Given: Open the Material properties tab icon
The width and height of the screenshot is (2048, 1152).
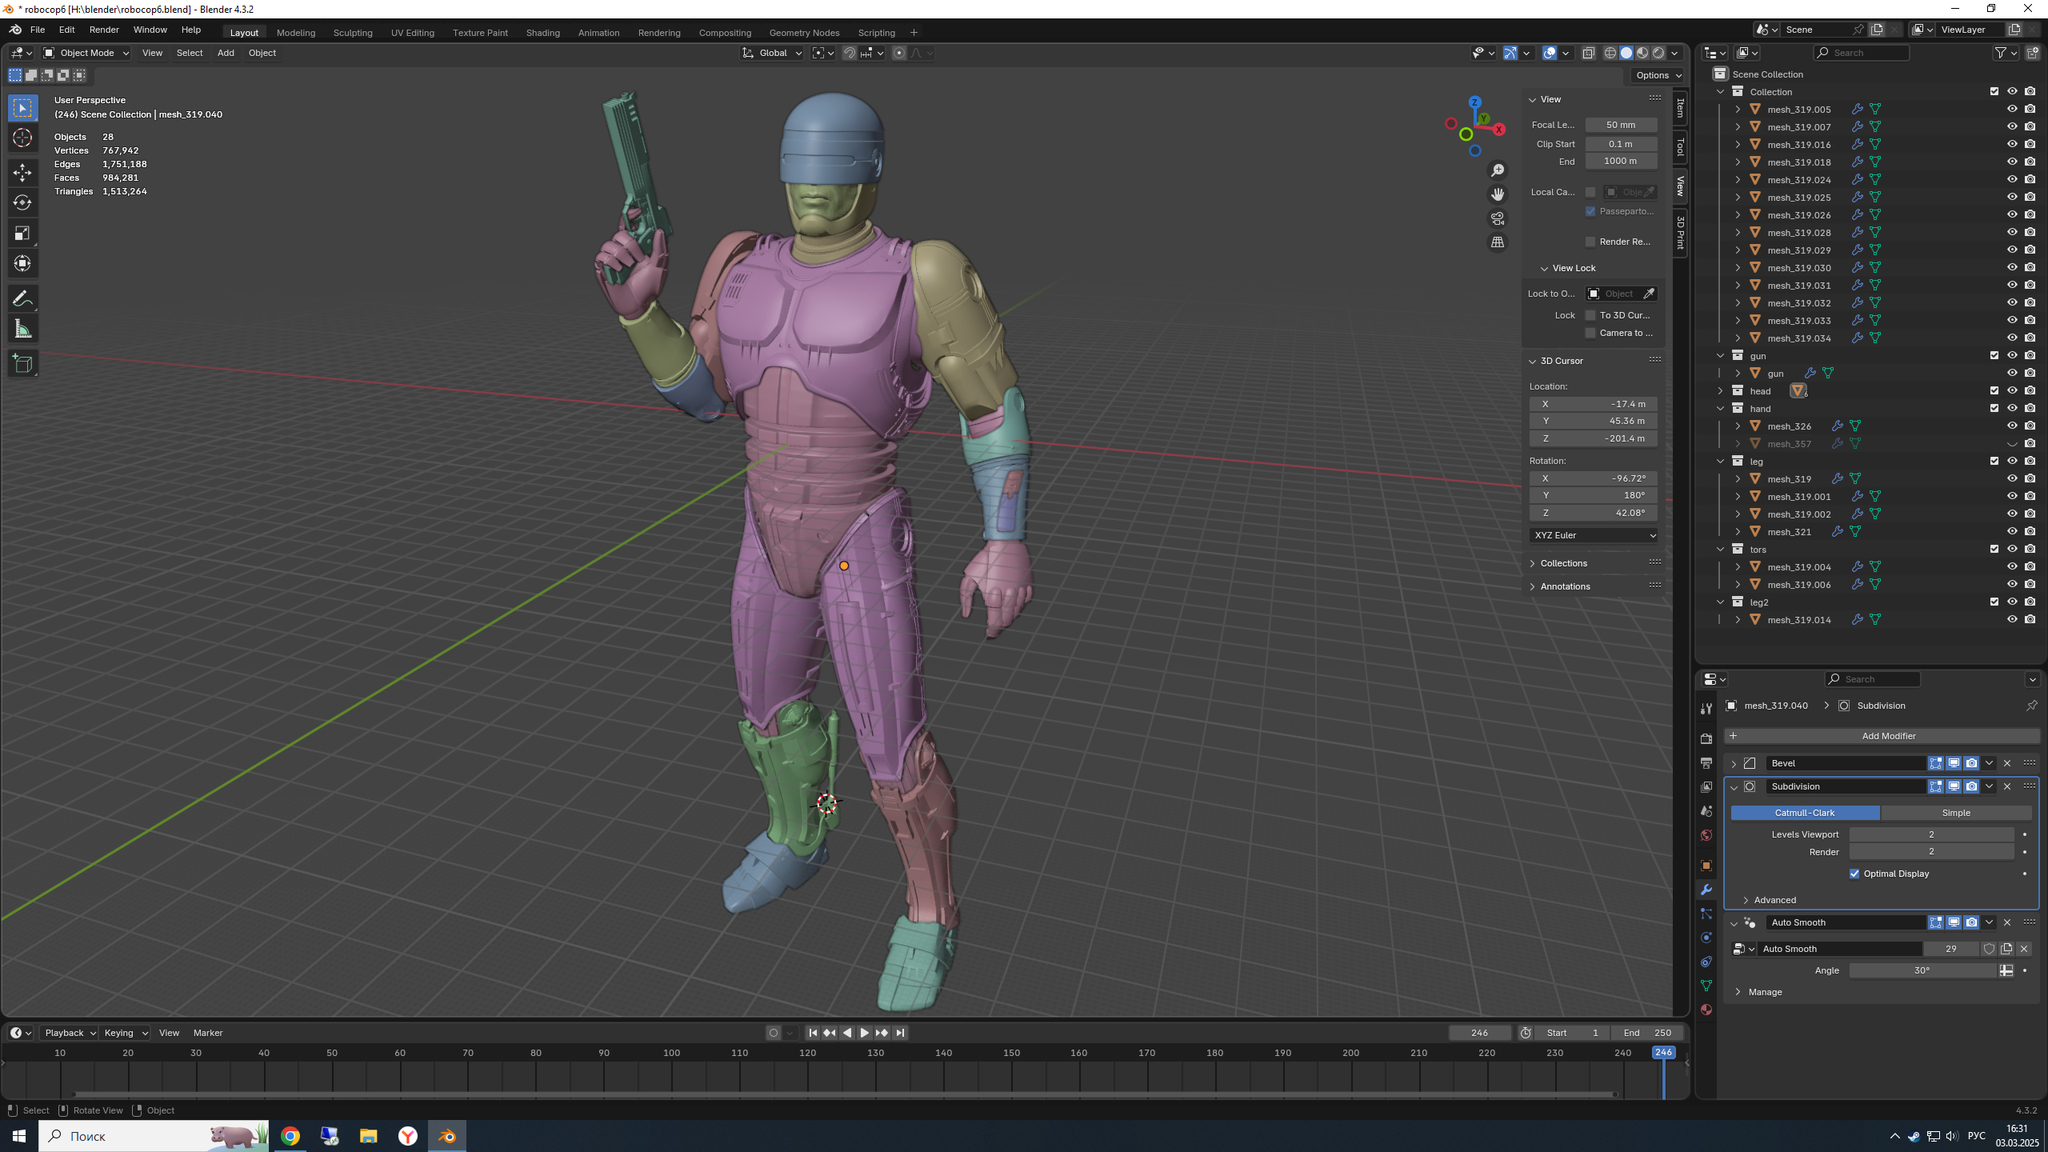Looking at the screenshot, I should pos(1706,1010).
